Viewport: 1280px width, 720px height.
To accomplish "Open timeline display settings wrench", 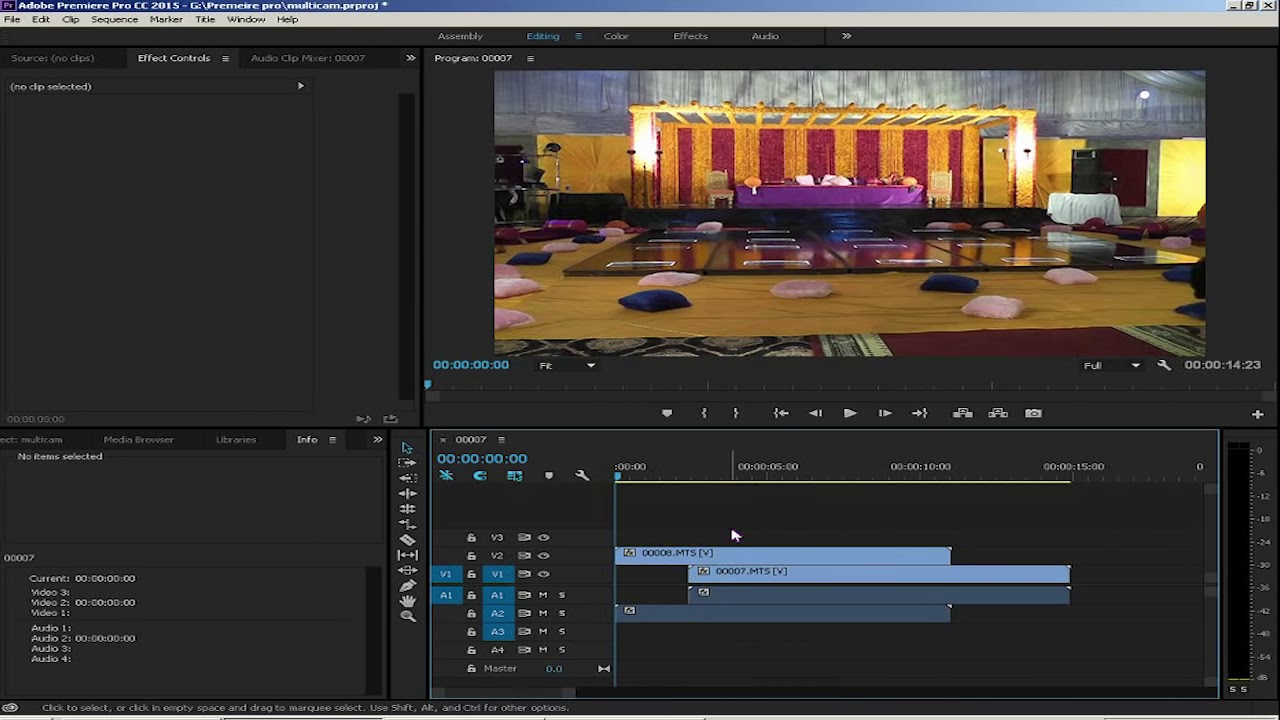I will coord(582,476).
